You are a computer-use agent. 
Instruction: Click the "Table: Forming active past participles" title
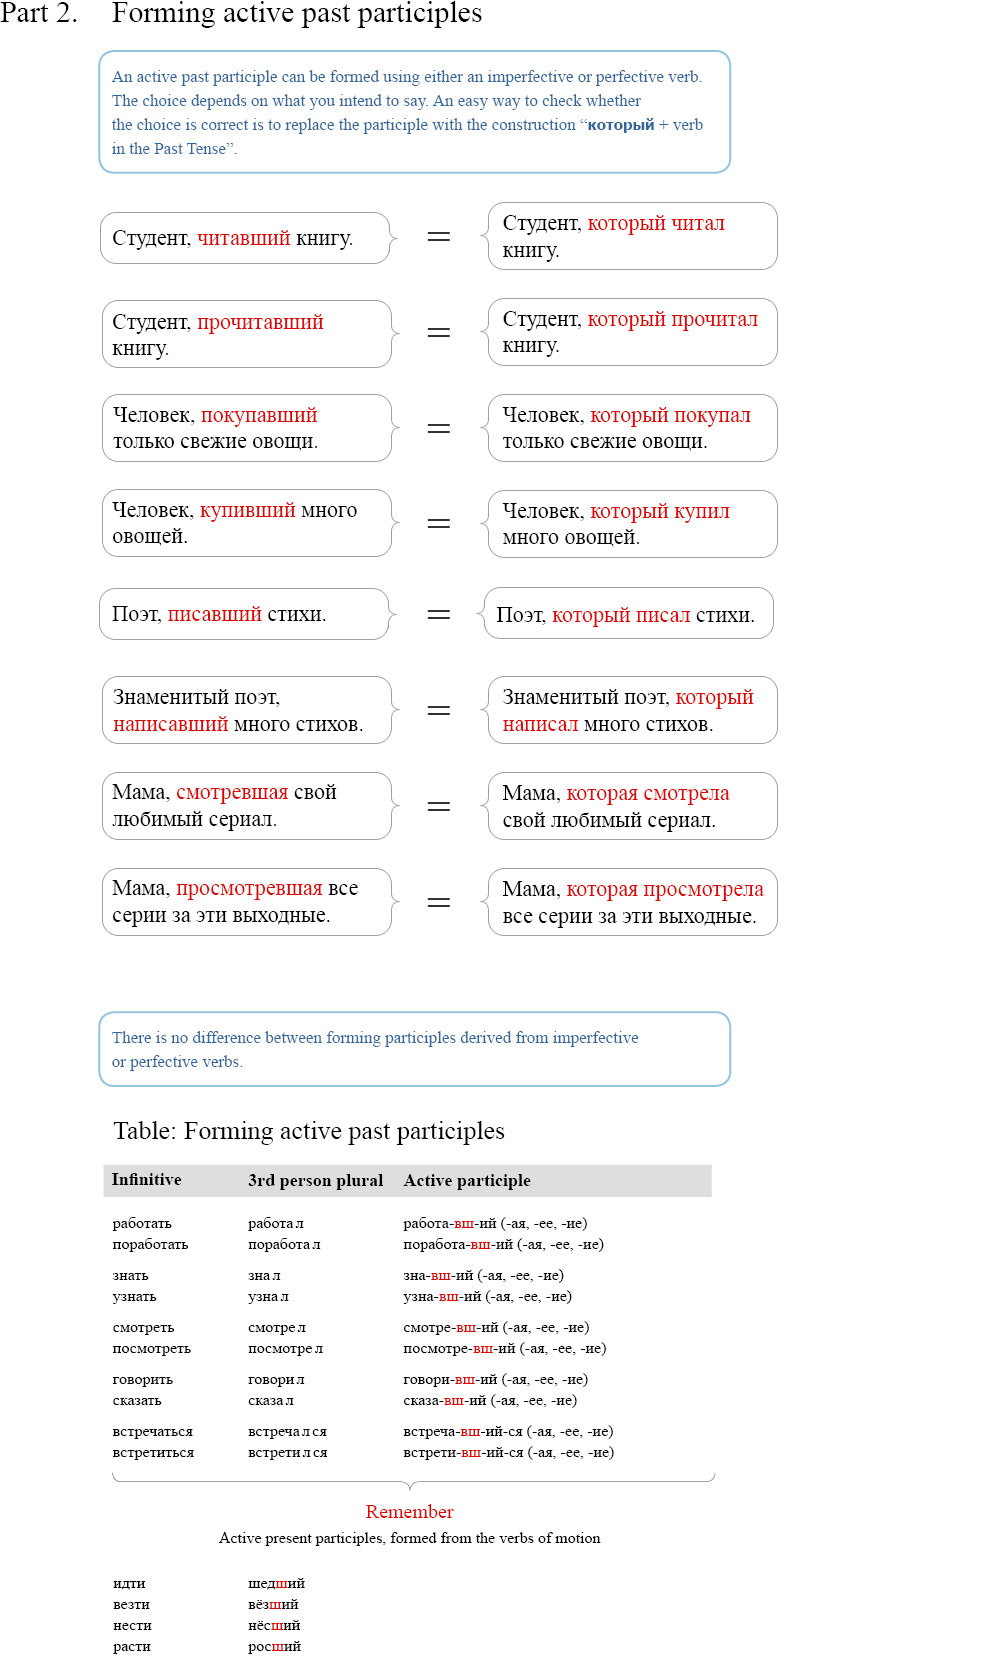[309, 1131]
